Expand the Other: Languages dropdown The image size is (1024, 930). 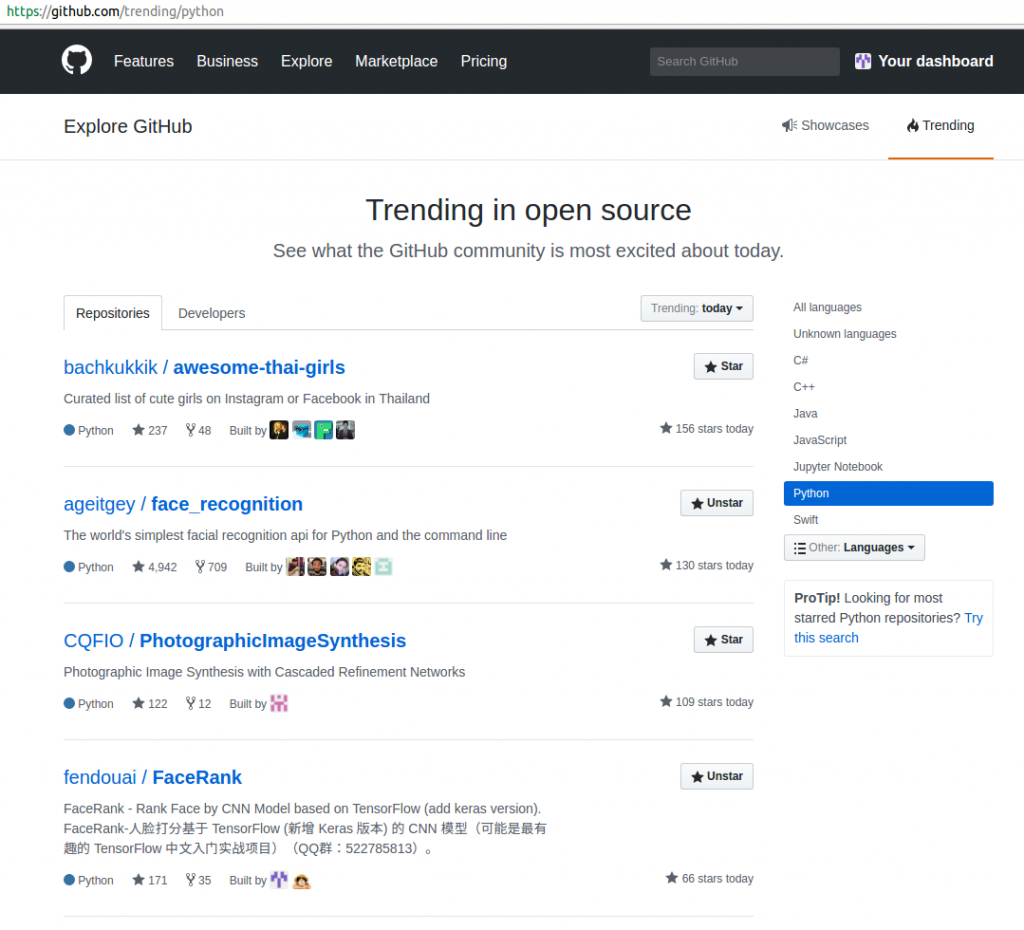pyautogui.click(x=854, y=547)
